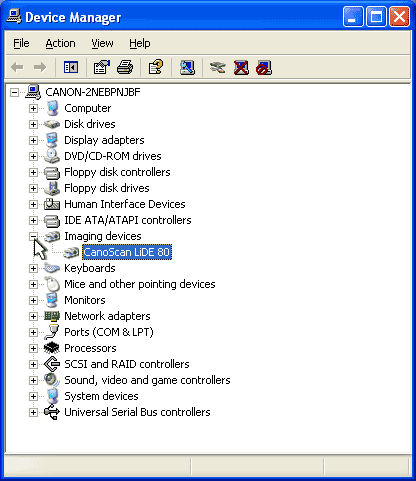Viewport: 416px width, 481px height.
Task: Click the SCSI and RAID controllers icon
Action: click(x=52, y=364)
